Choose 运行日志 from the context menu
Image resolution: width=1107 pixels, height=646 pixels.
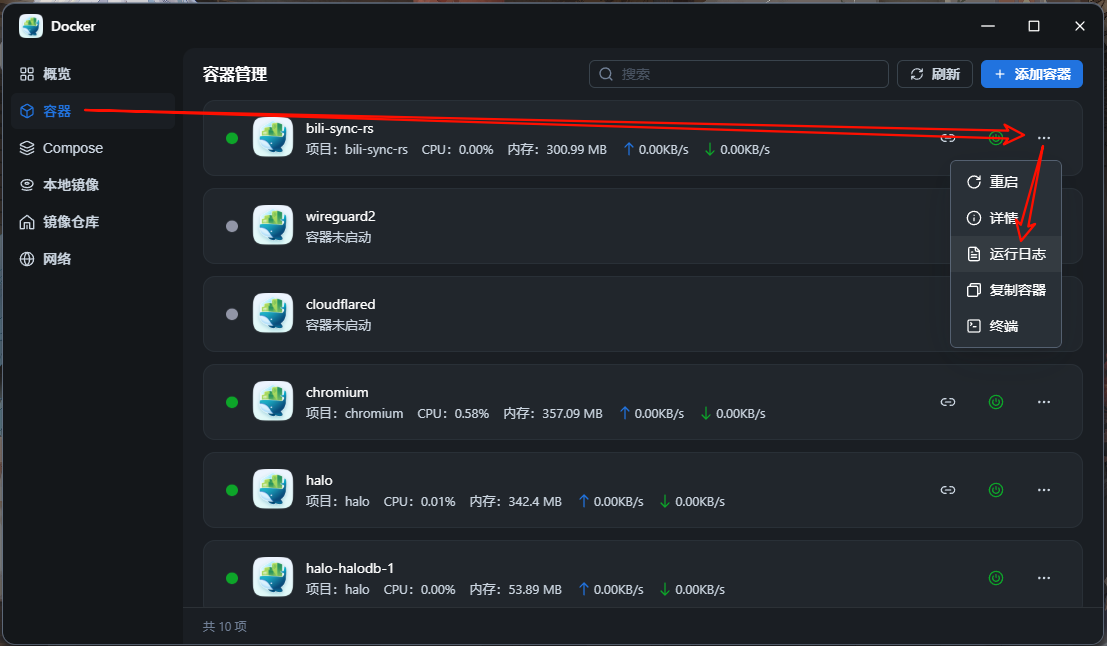pos(1005,254)
